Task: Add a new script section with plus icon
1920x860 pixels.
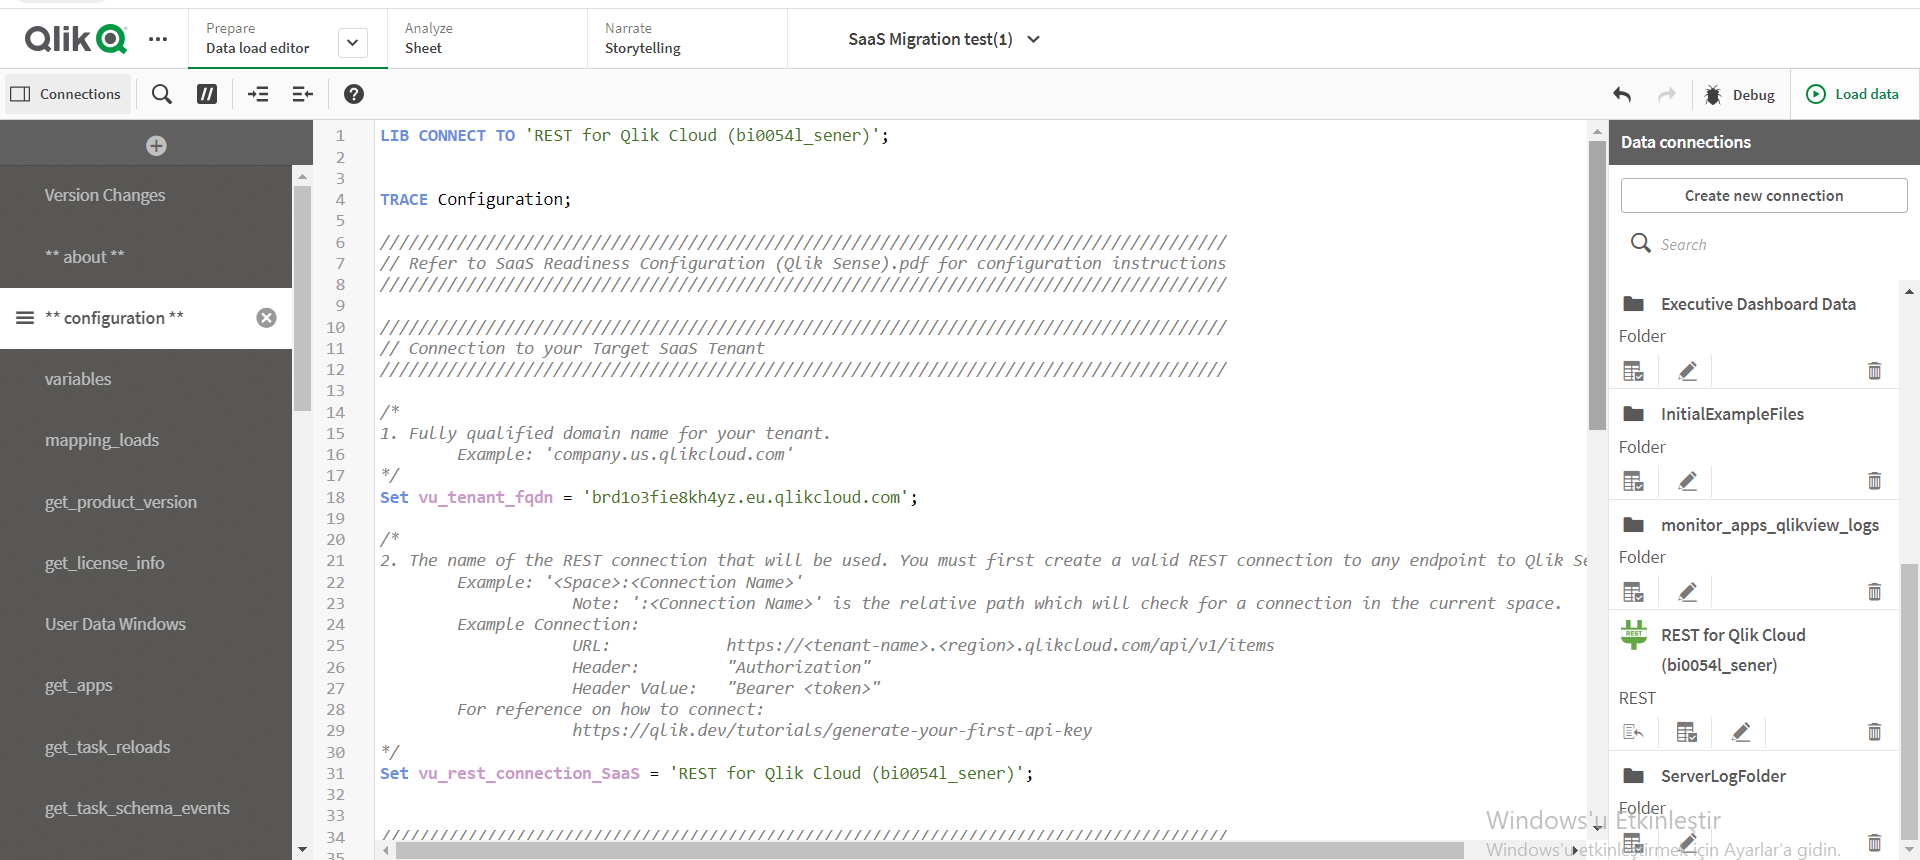Action: 156,146
